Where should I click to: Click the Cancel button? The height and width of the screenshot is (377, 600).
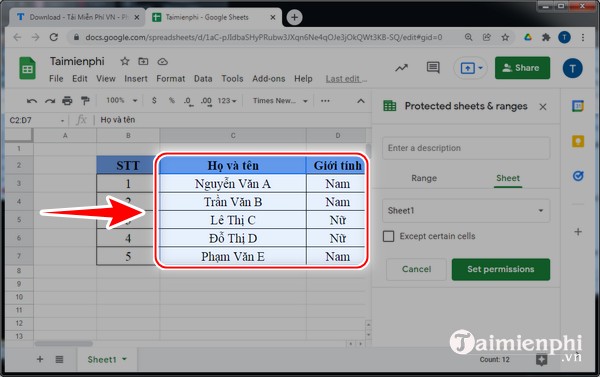tap(416, 269)
